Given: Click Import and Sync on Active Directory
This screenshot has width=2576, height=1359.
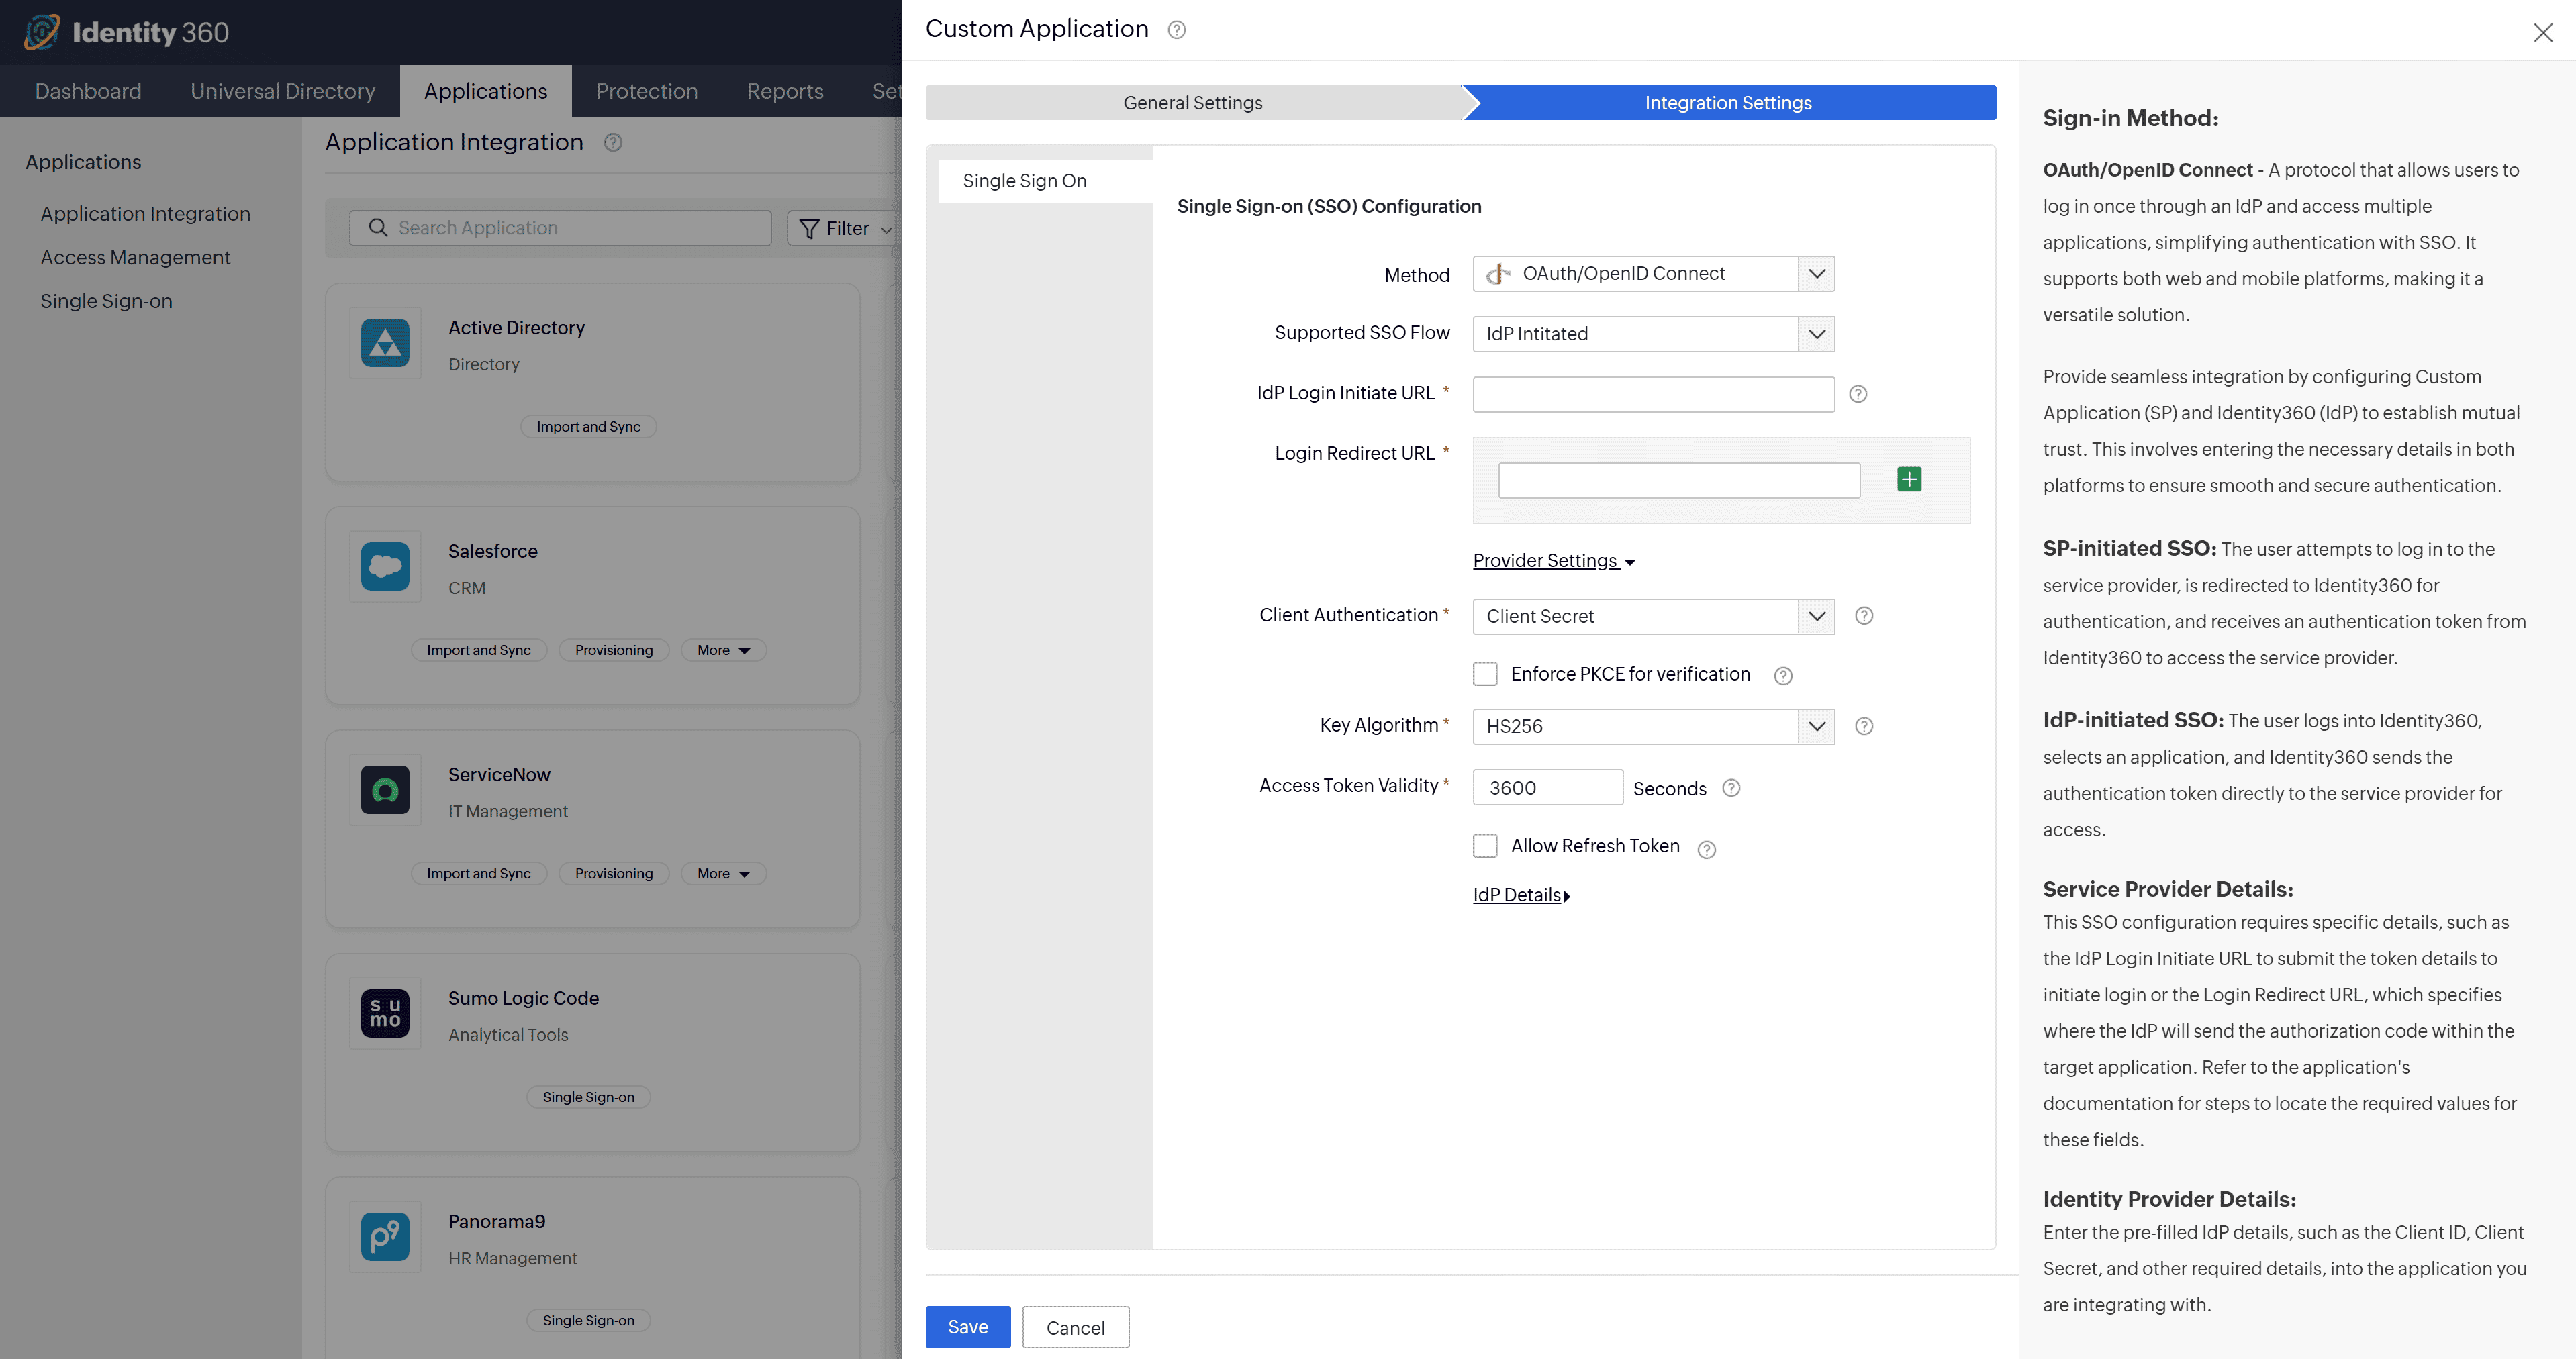Looking at the screenshot, I should [589, 427].
